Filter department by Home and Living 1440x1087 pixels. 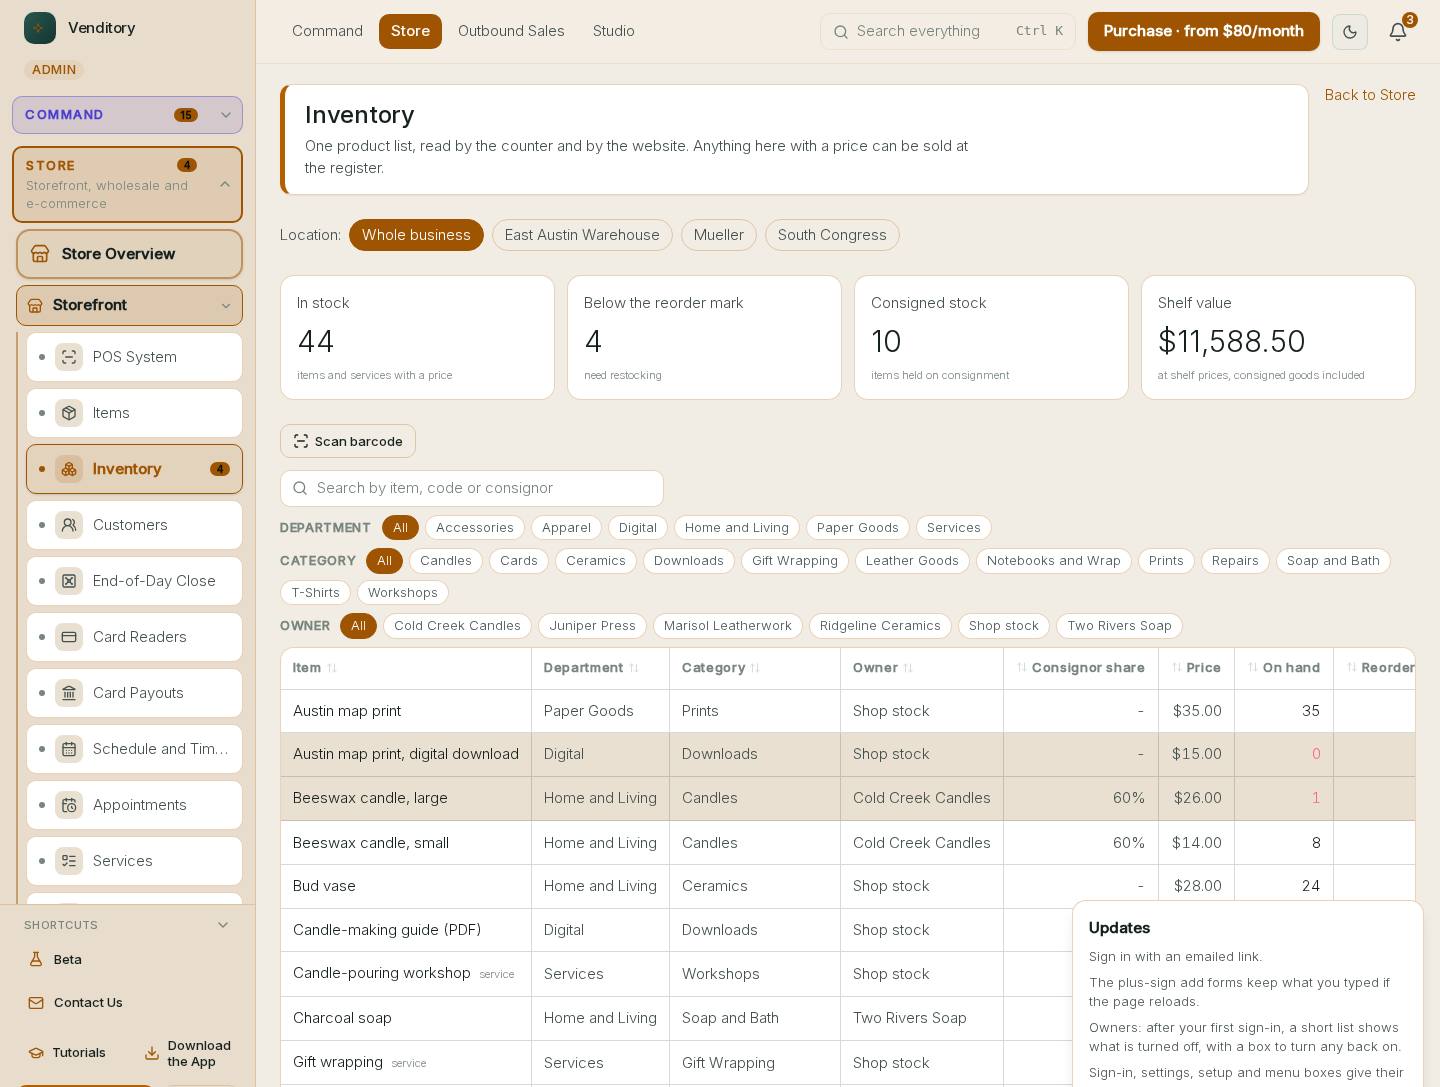point(737,528)
